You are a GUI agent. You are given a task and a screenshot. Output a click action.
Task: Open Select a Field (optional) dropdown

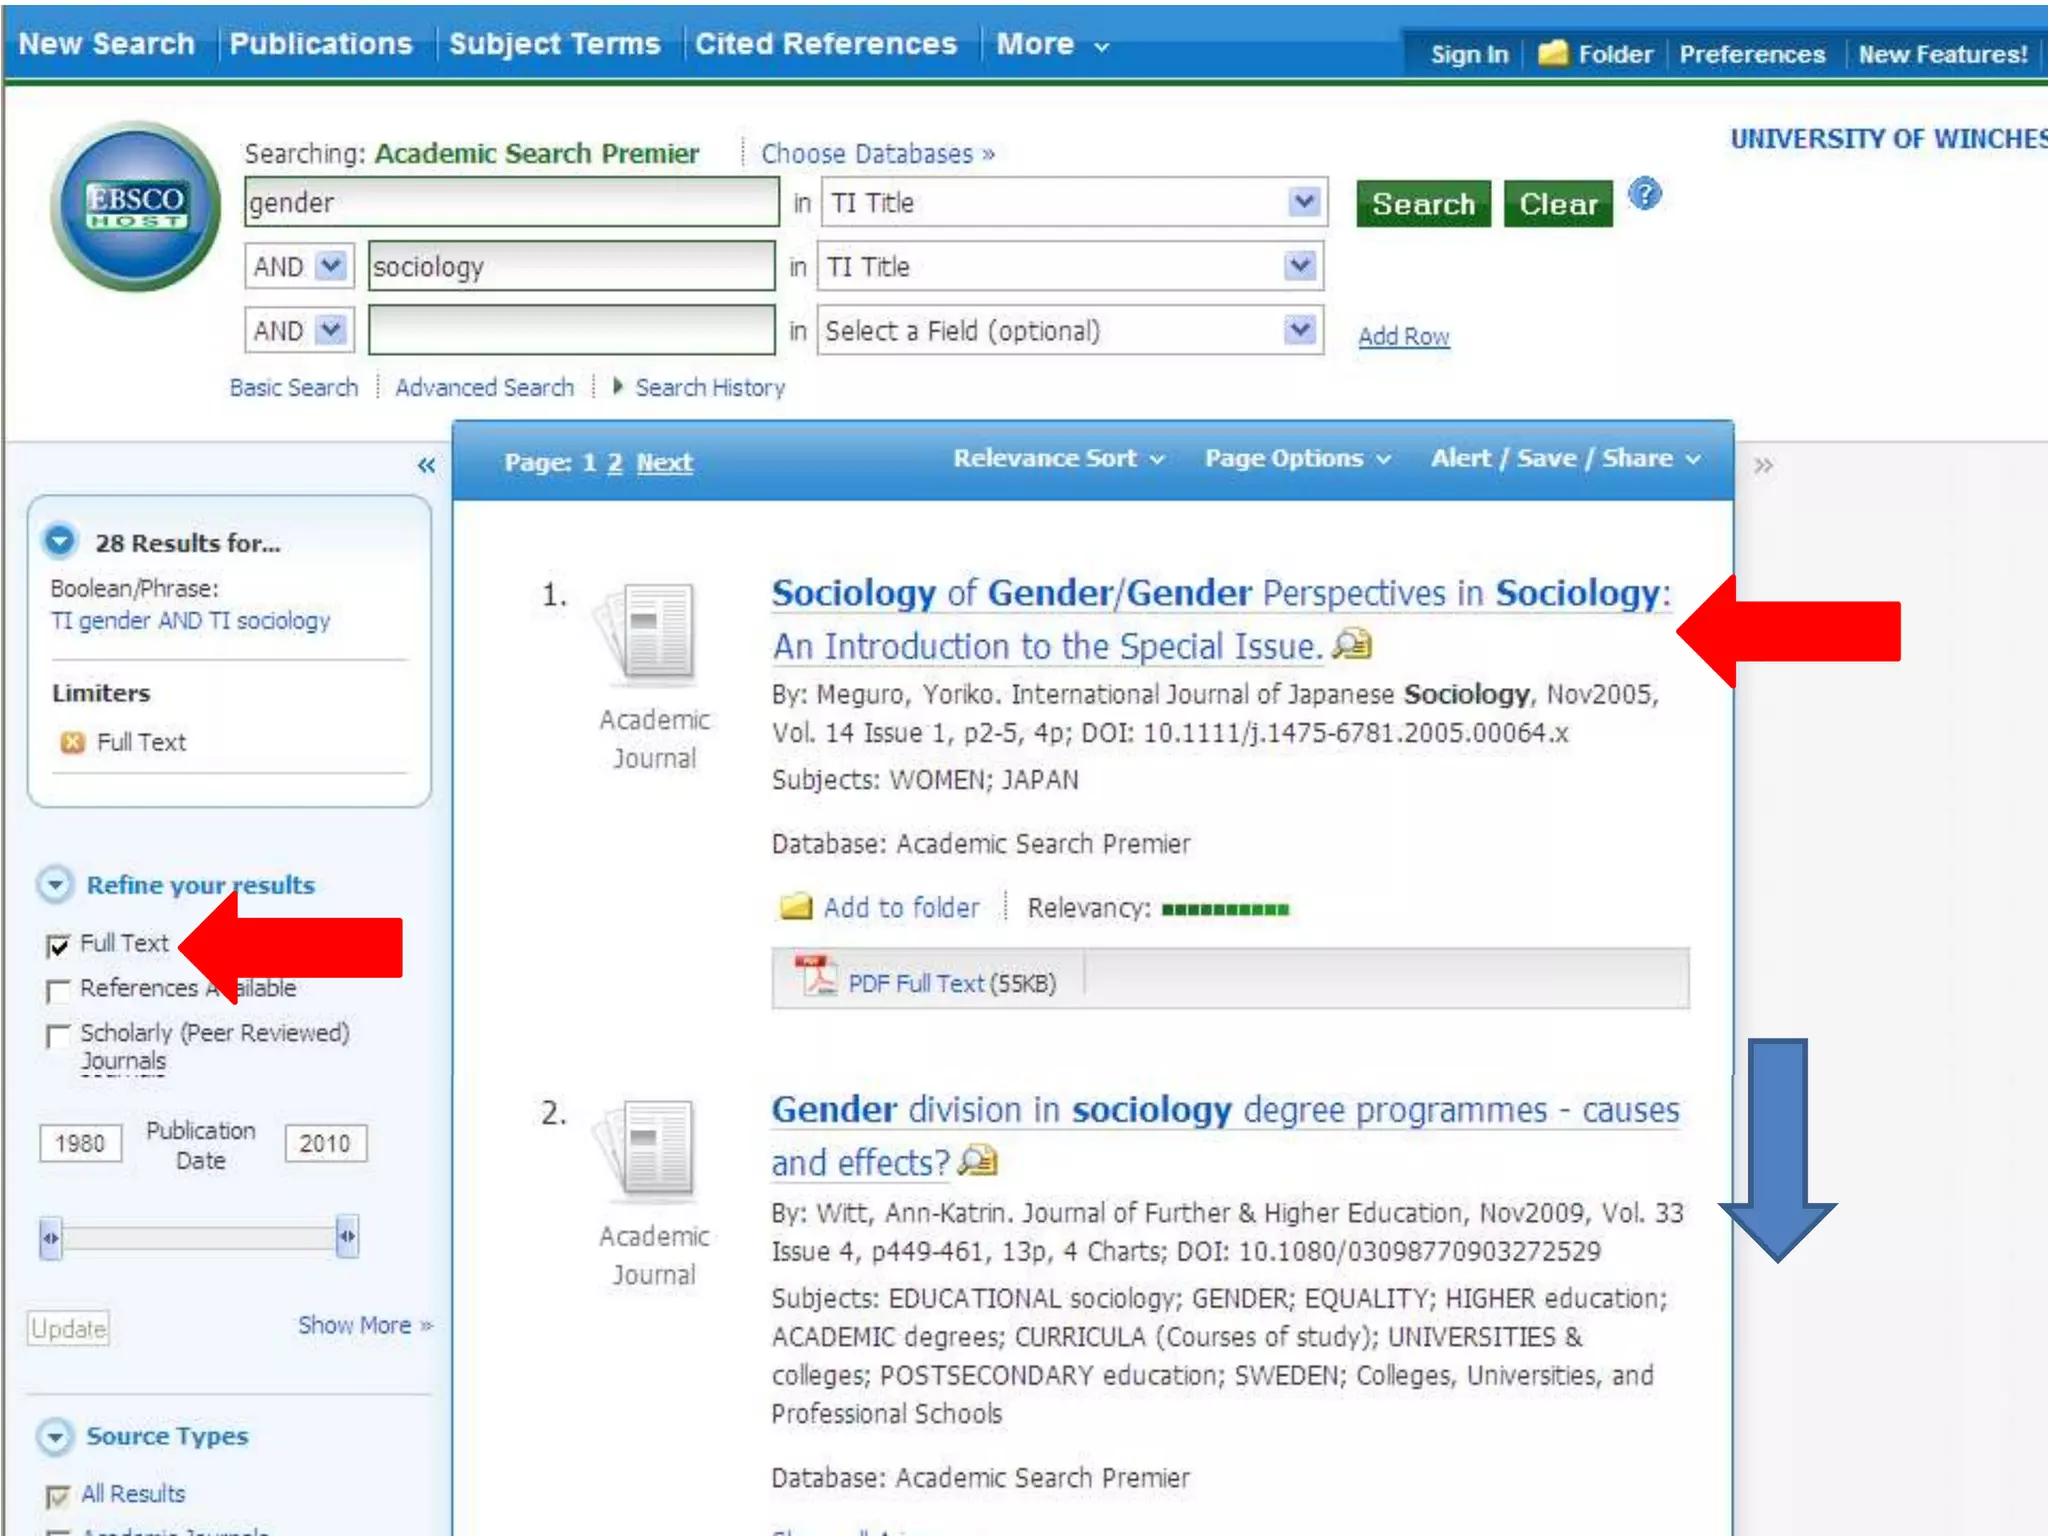(1299, 330)
